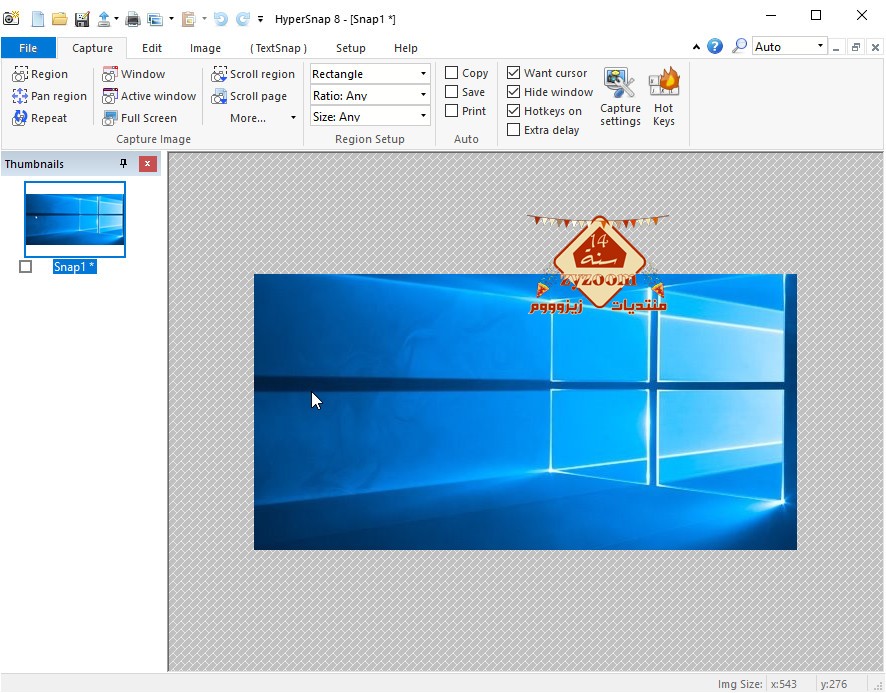The width and height of the screenshot is (886, 693).
Task: Open Capture settings
Action: [620, 97]
